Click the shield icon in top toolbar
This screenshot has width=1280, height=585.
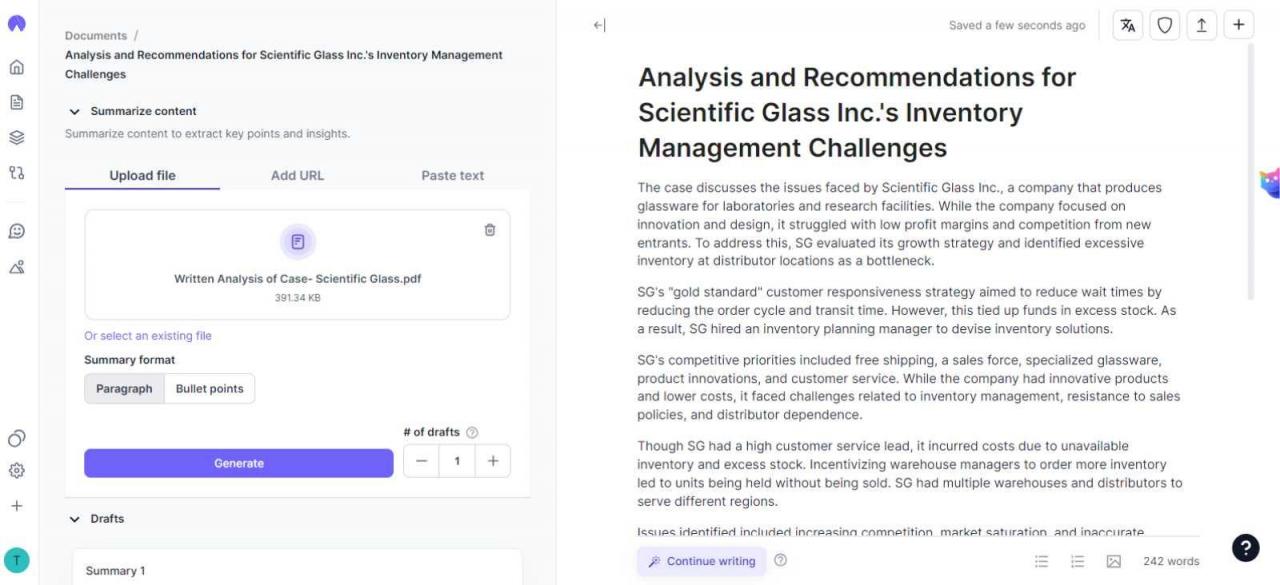point(1164,26)
